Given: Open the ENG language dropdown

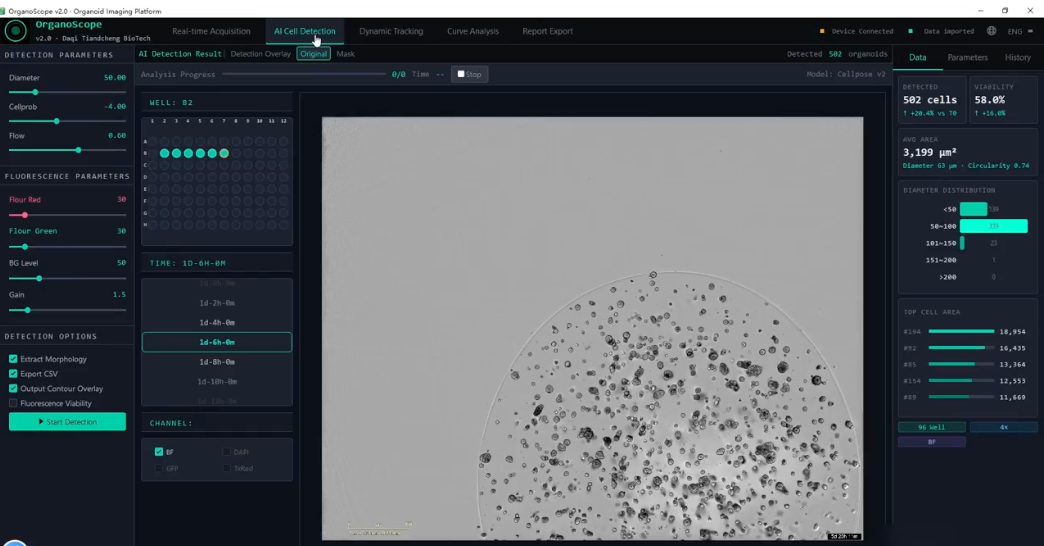Looking at the screenshot, I should pyautogui.click(x=1020, y=31).
